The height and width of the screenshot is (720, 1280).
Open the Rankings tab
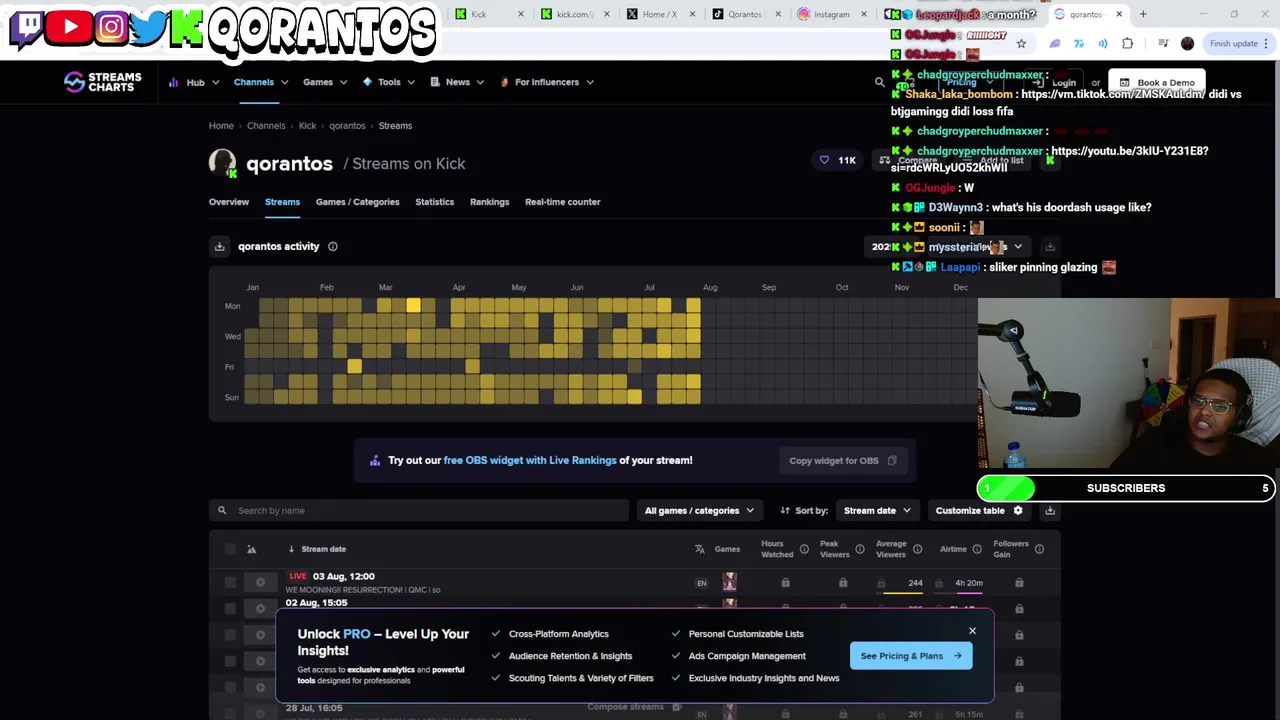[489, 202]
